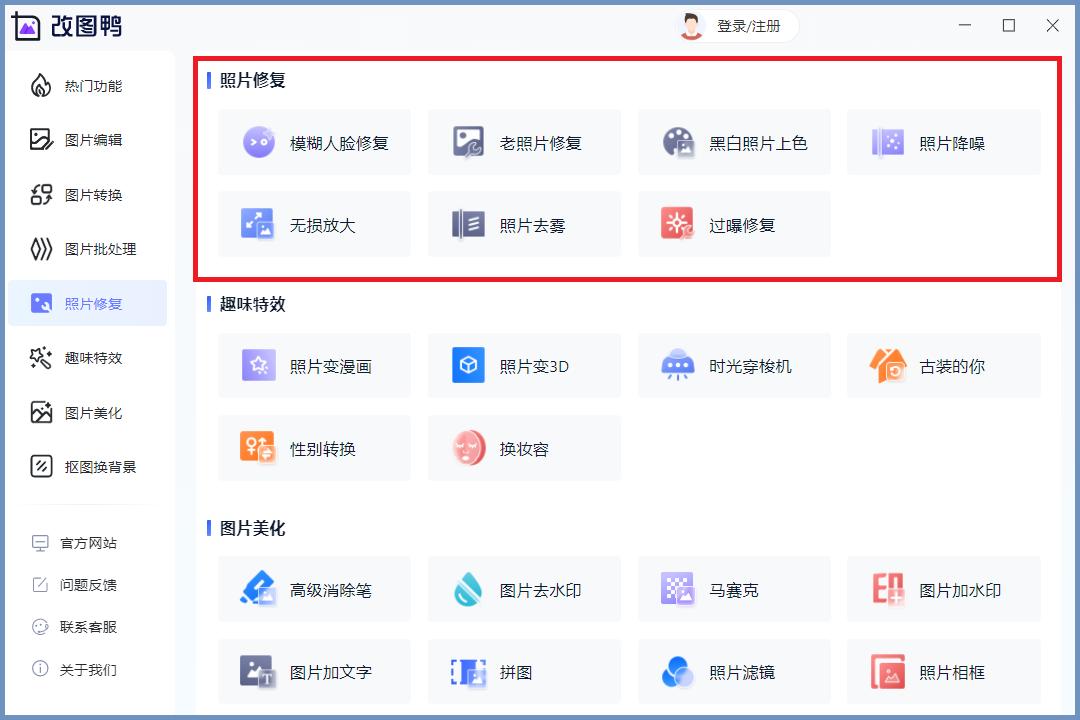Image resolution: width=1080 pixels, height=720 pixels.
Task: Open 照片变漫画 cartoon effect
Action: [x=314, y=365]
